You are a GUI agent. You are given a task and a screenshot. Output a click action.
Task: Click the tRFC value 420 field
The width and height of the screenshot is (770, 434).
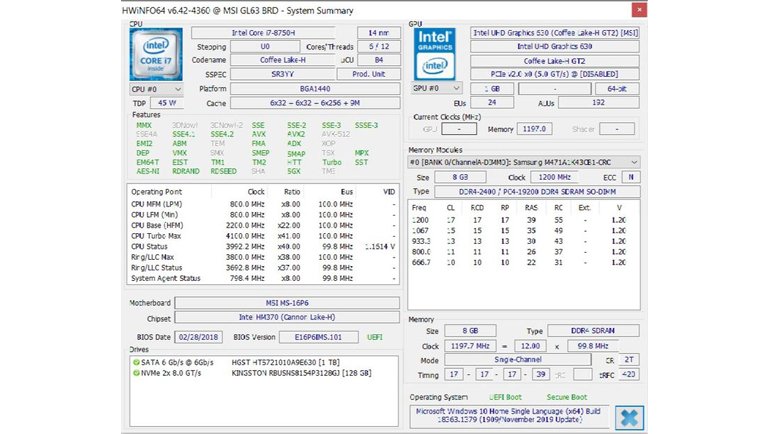(x=629, y=375)
